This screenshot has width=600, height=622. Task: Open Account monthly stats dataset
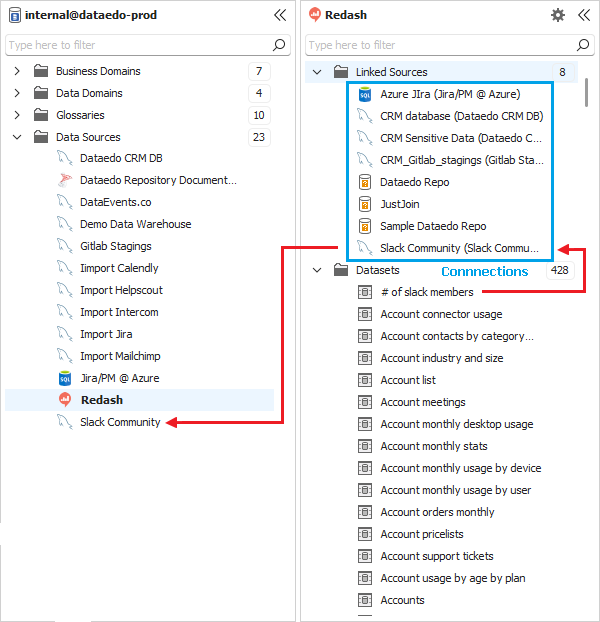[434, 446]
